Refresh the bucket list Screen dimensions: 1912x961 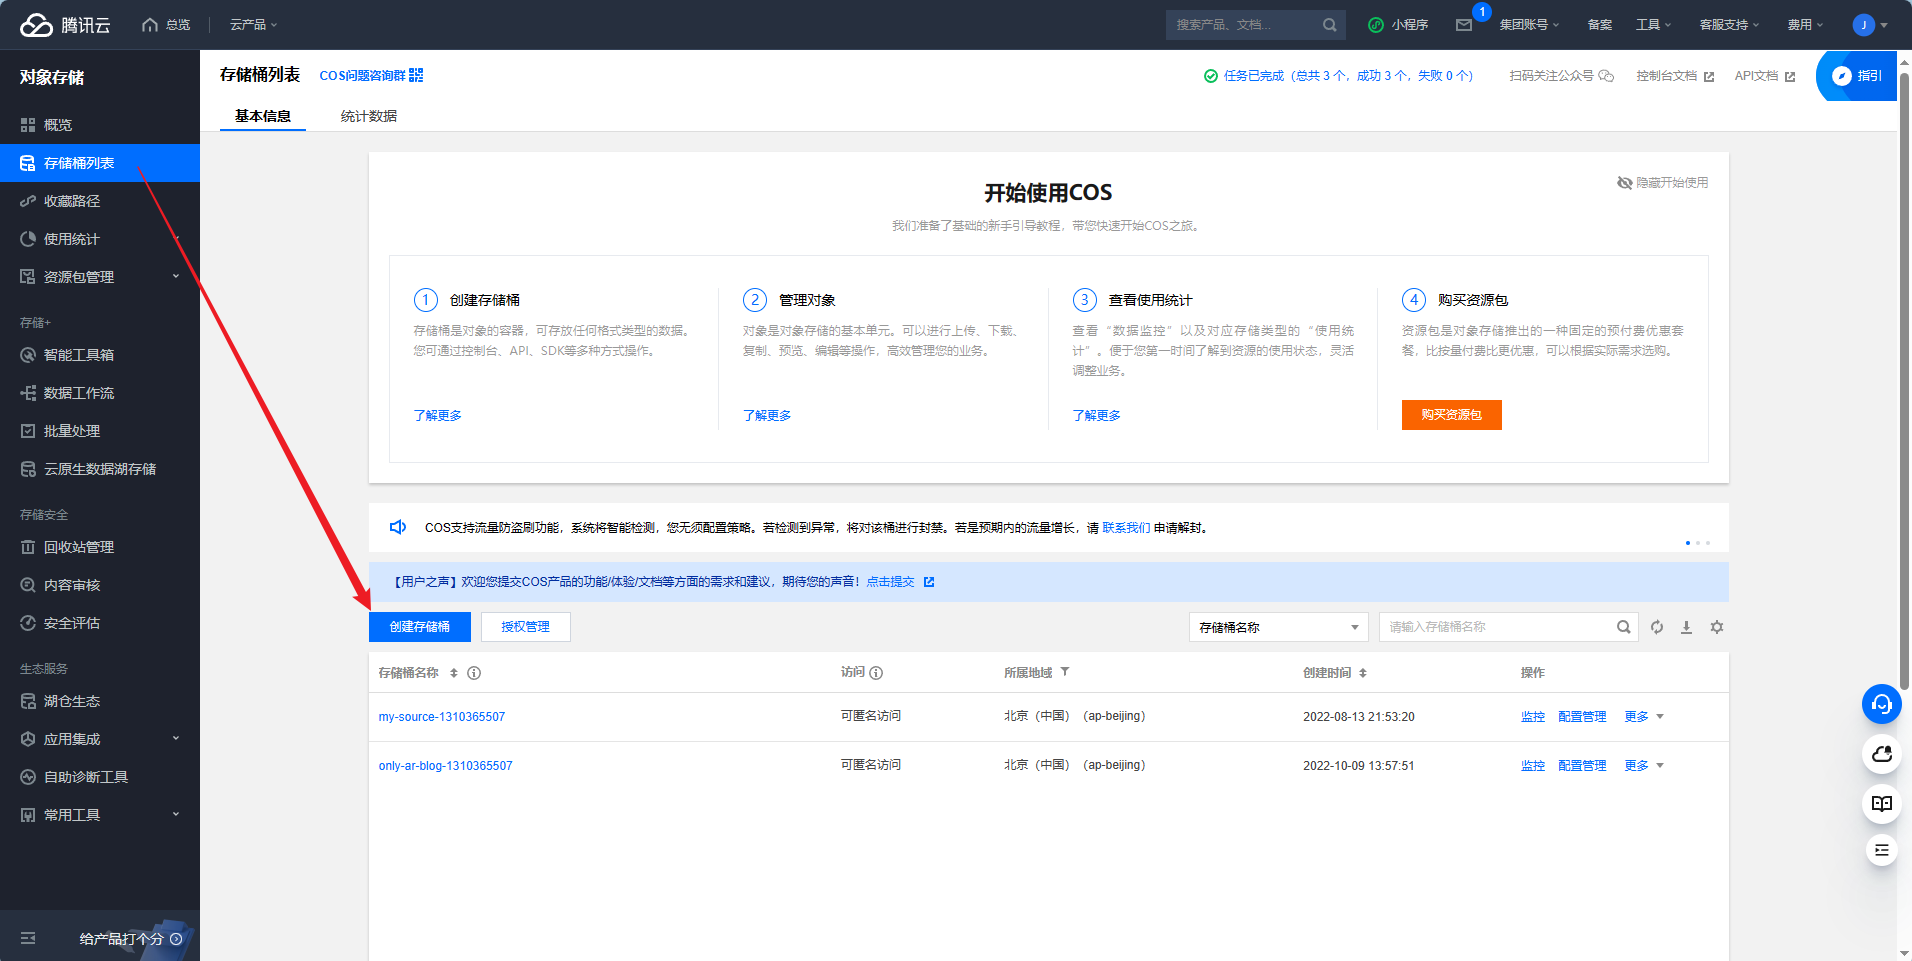[x=1657, y=627]
